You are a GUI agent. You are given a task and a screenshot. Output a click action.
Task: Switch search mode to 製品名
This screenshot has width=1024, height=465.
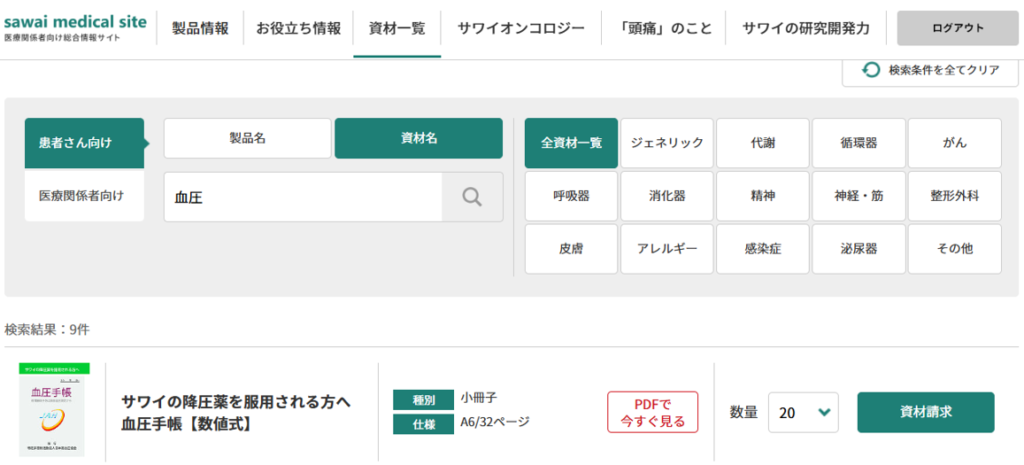pos(248,138)
